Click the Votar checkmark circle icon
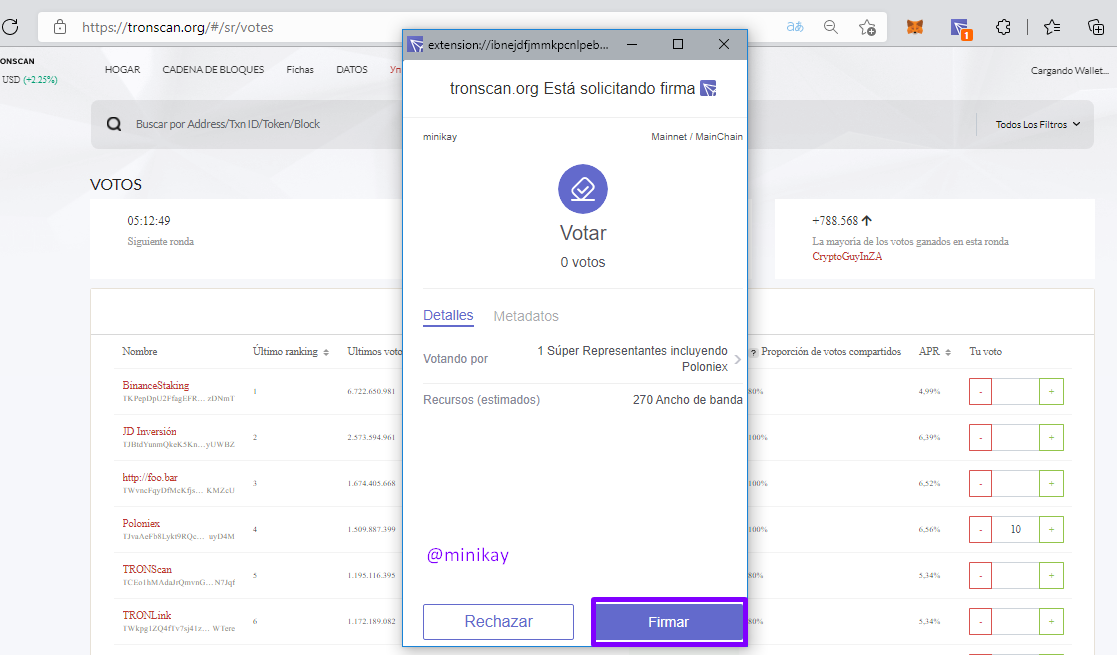The image size is (1117, 655). [583, 189]
